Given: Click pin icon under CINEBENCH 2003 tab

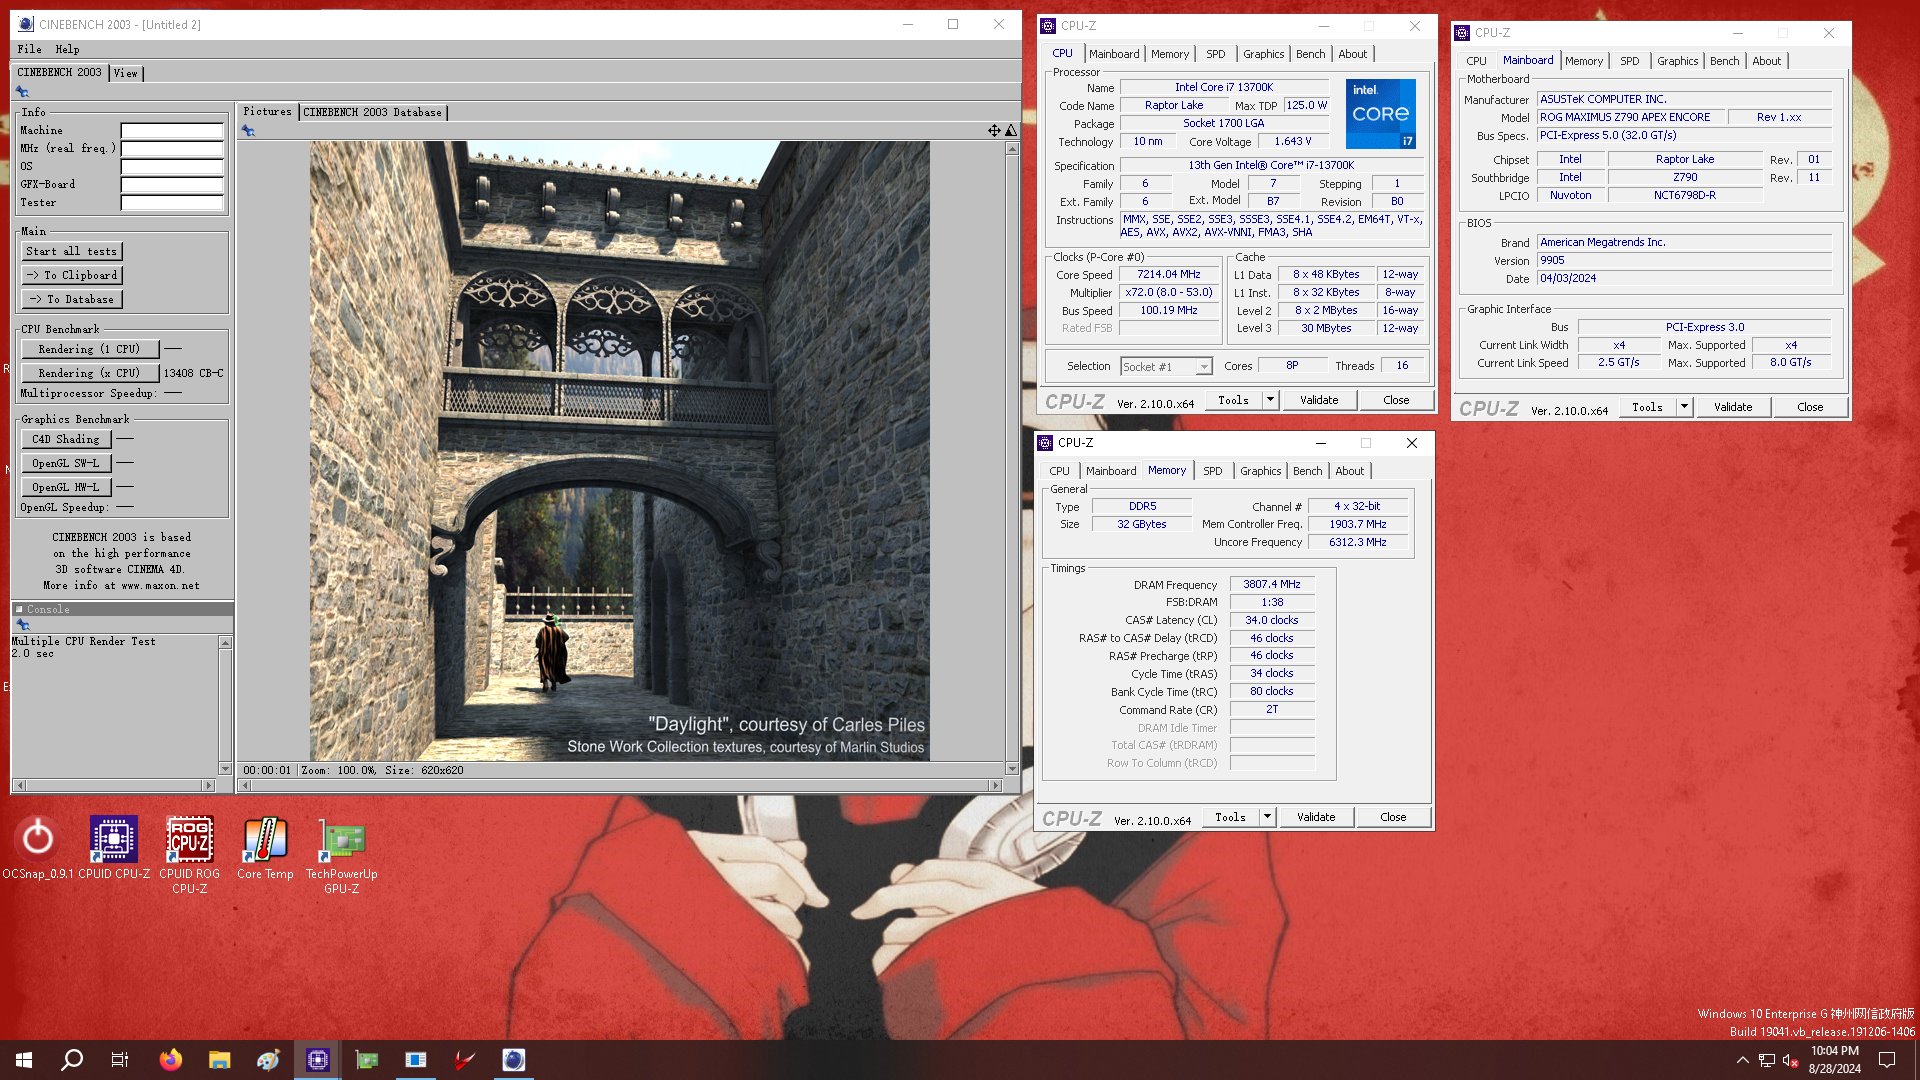Looking at the screenshot, I should (22, 92).
